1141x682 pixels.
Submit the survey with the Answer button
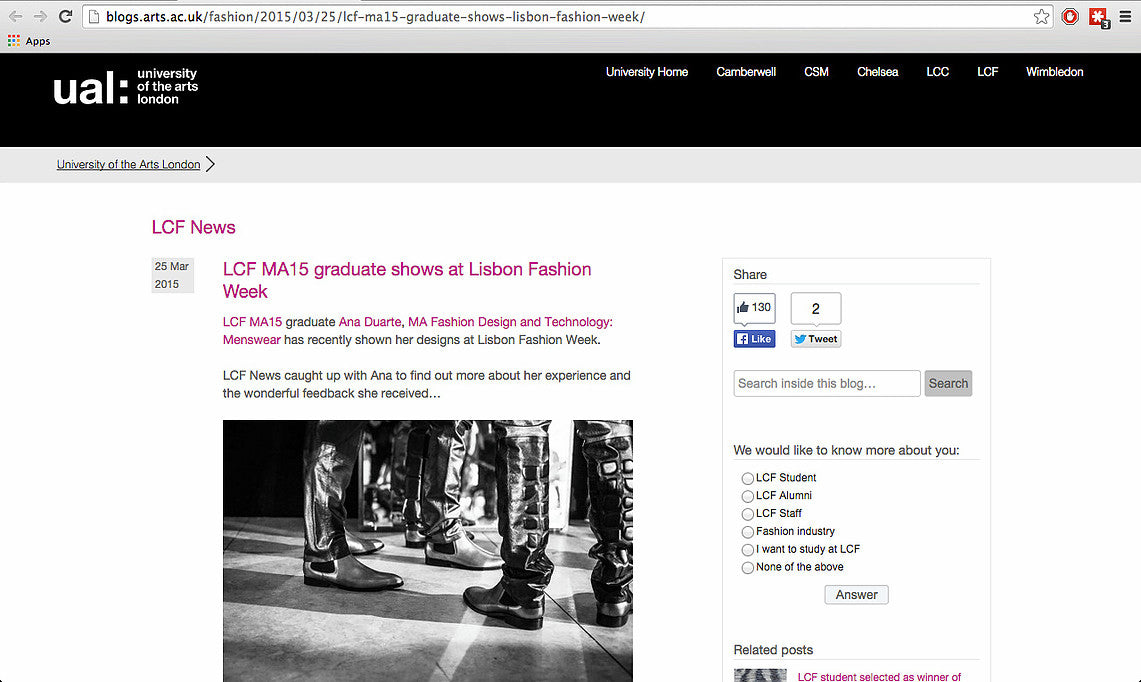pyautogui.click(x=856, y=595)
